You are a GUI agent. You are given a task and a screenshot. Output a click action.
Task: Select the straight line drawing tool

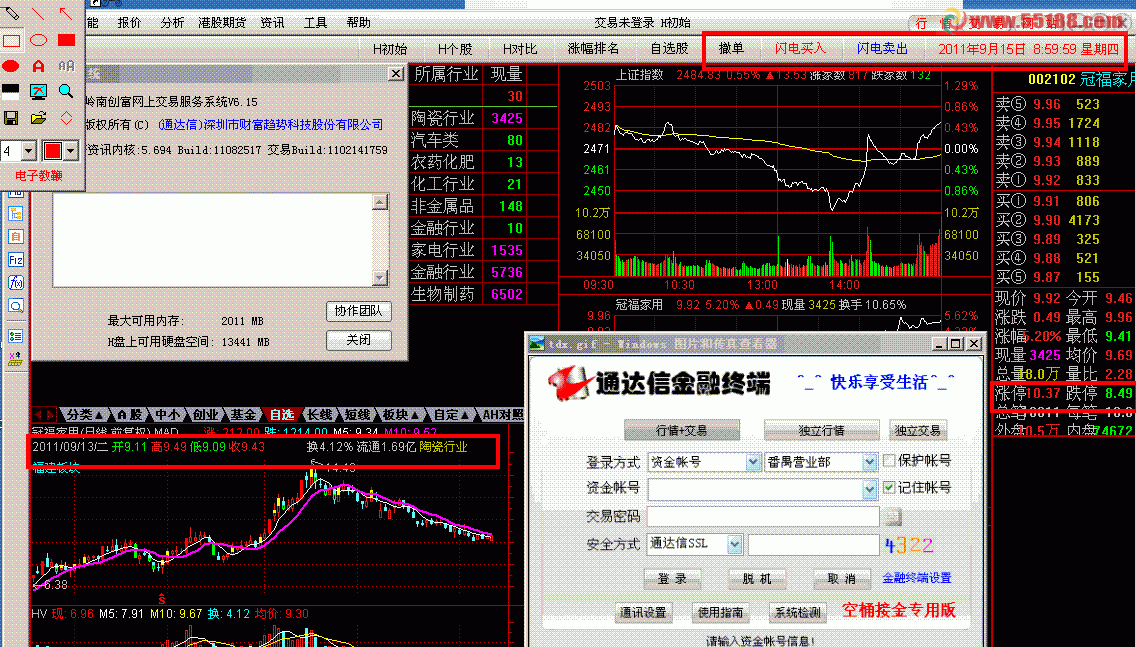pos(38,13)
